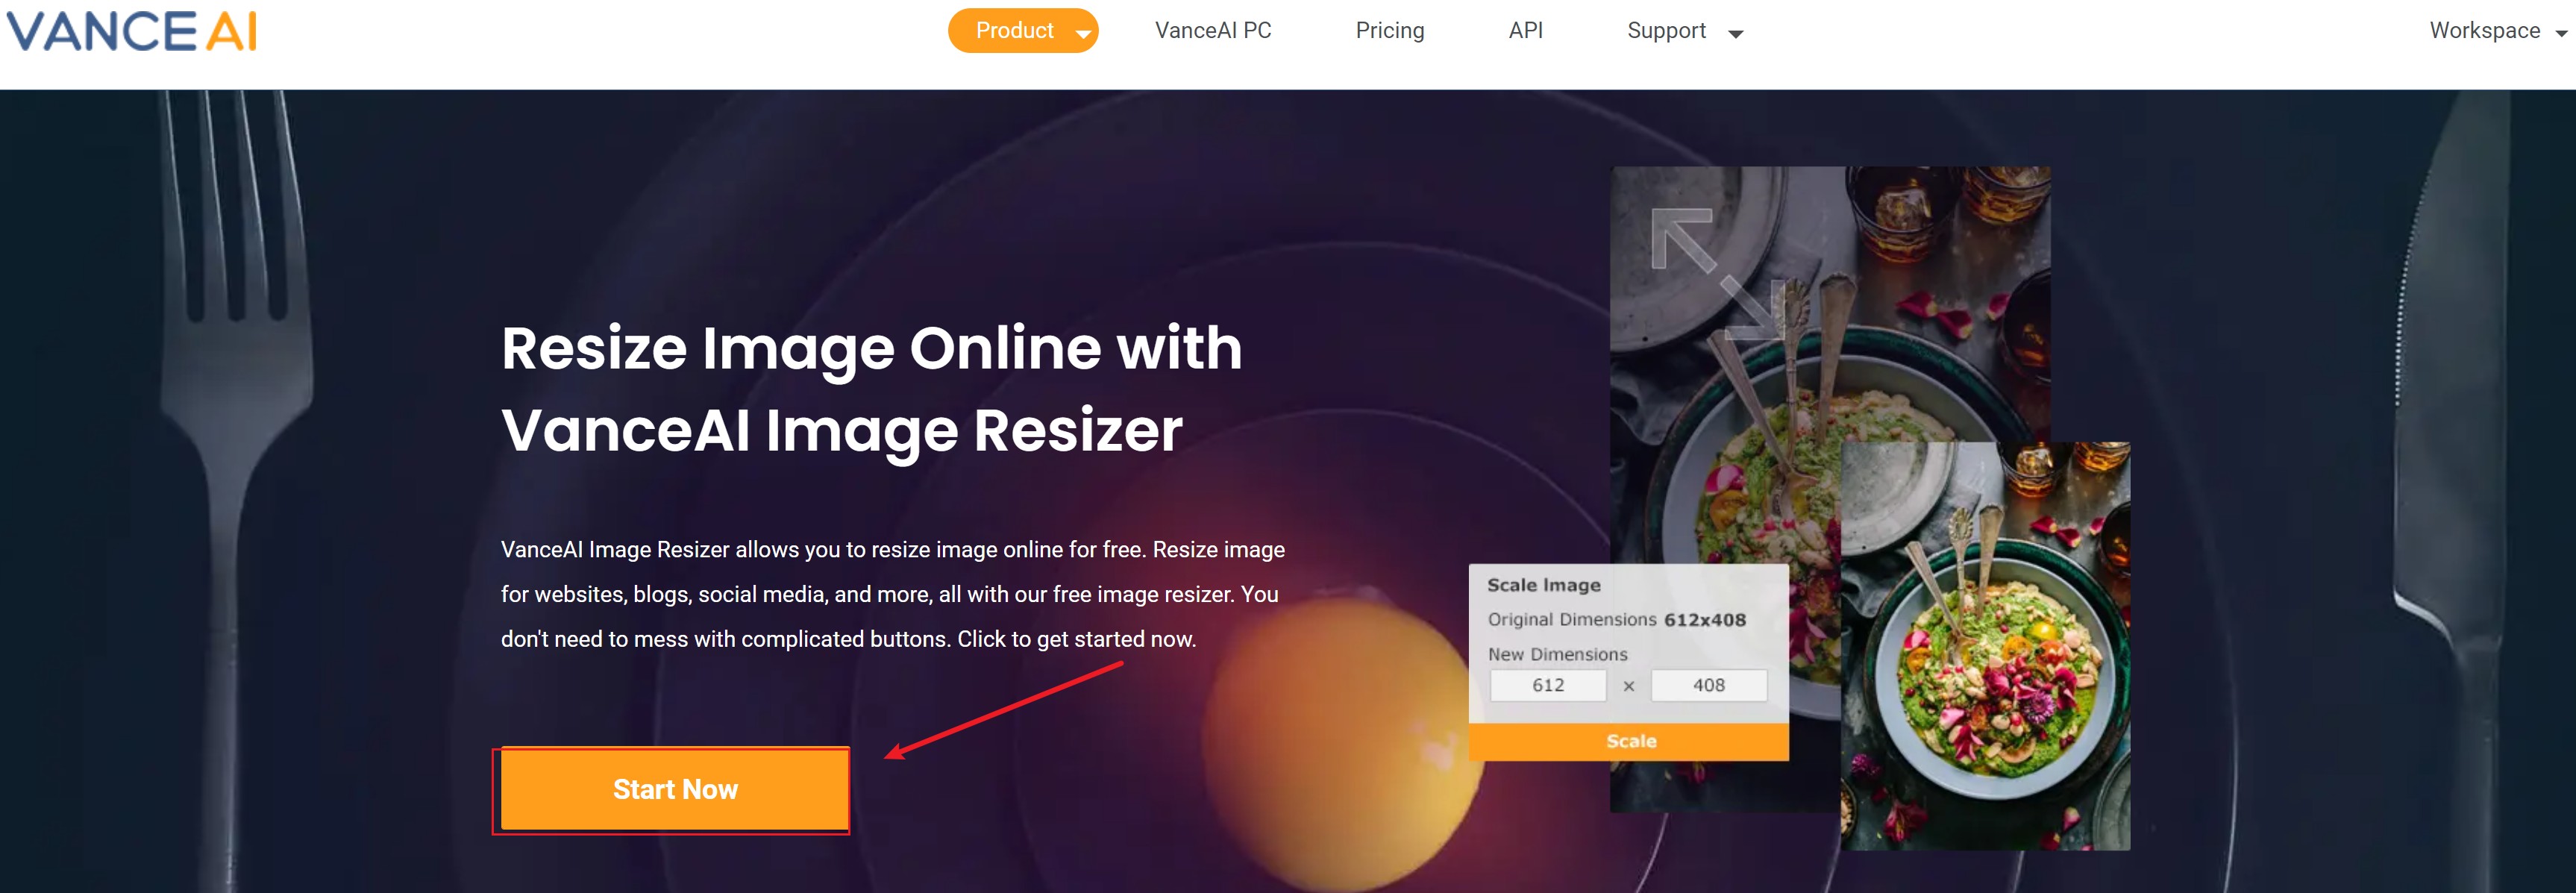Click the height input showing 408

coord(1709,685)
